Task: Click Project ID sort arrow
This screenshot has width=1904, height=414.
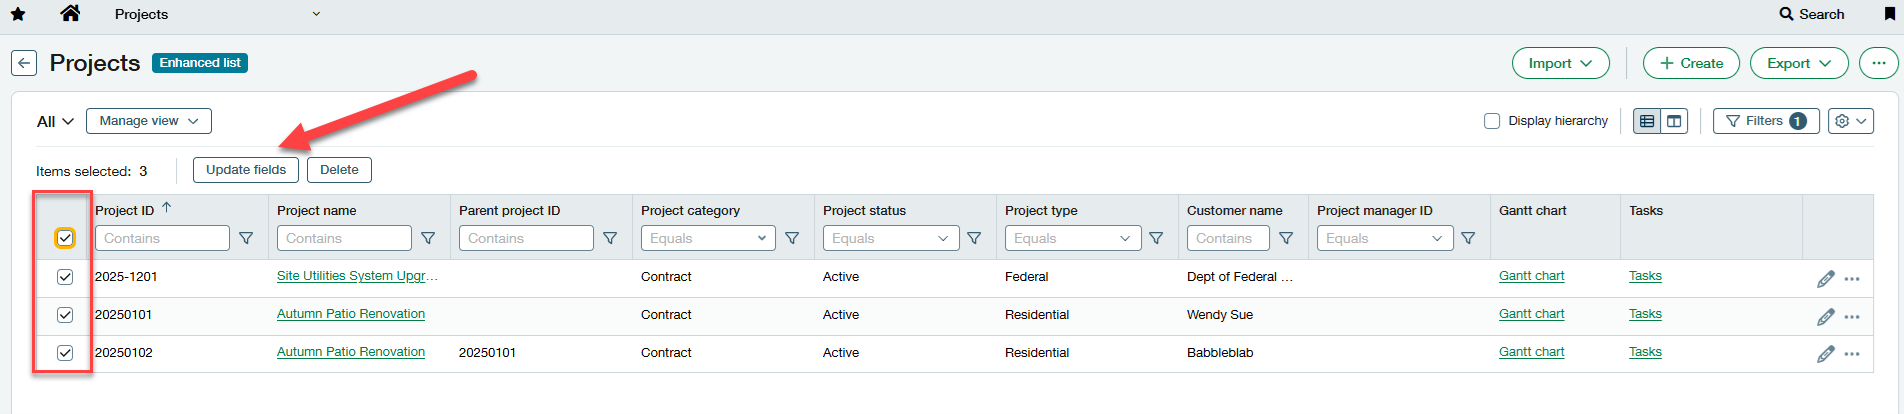Action: coord(167,208)
